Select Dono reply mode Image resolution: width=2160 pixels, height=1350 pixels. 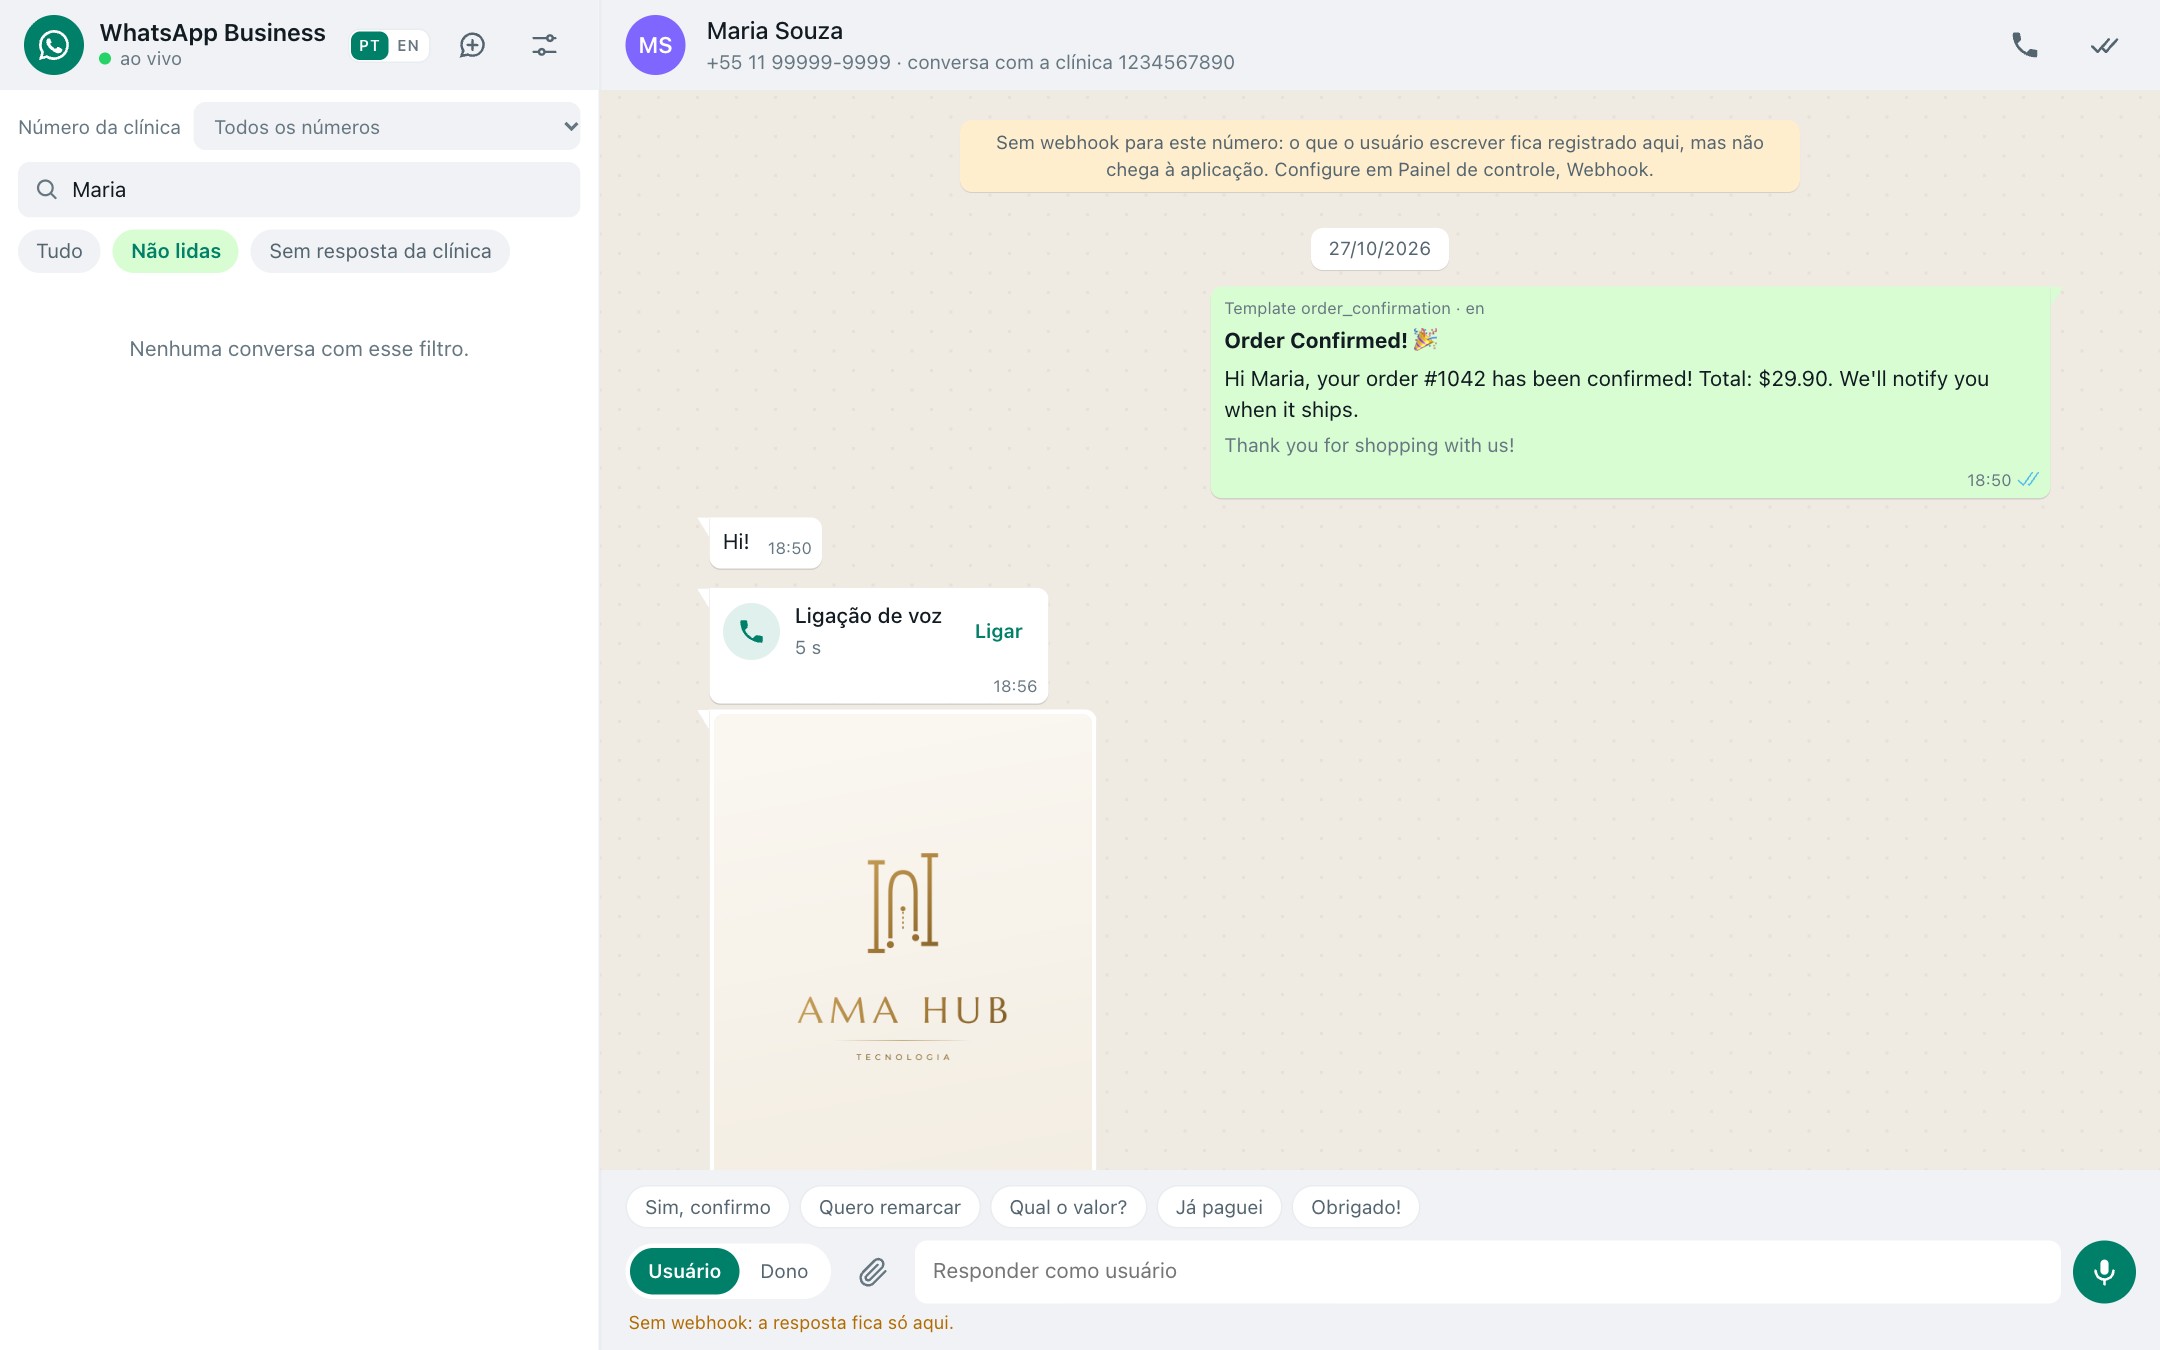click(784, 1271)
